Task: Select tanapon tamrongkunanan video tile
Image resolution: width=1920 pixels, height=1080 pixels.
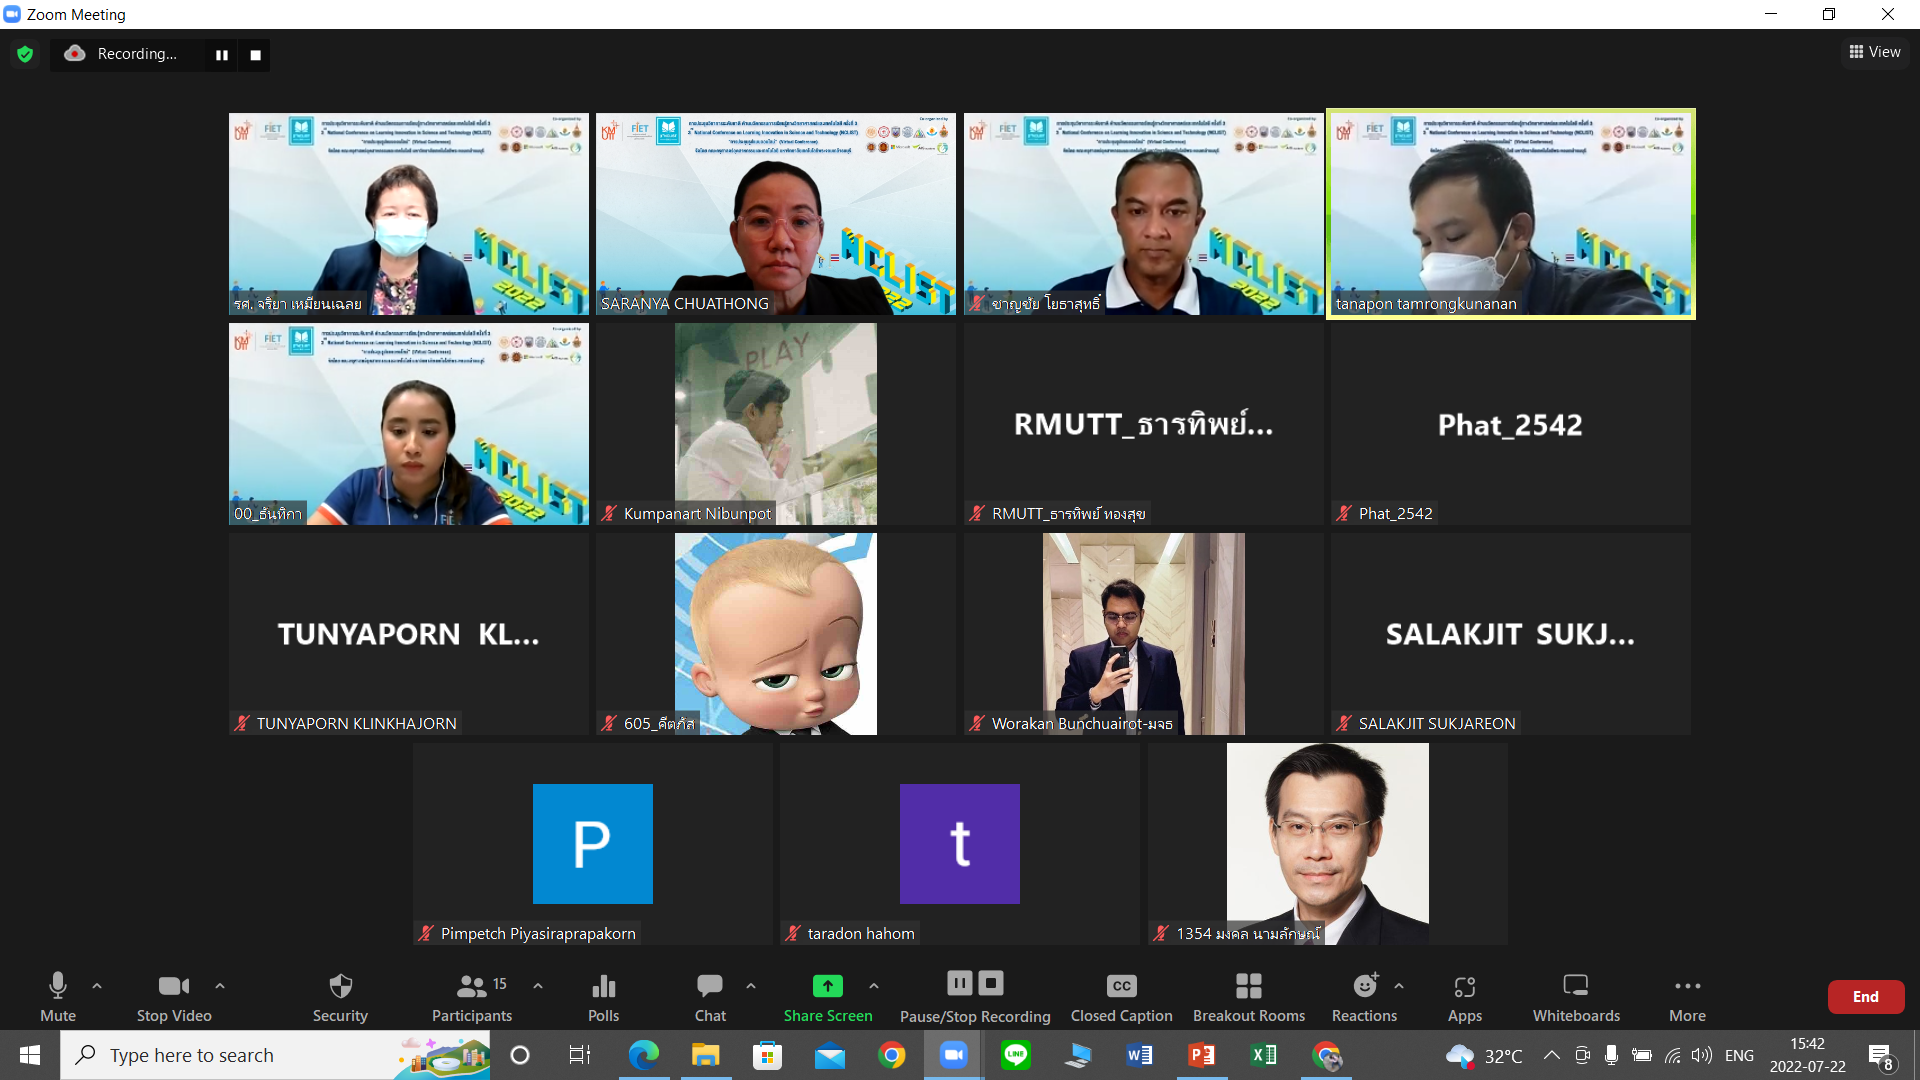Action: click(1510, 214)
